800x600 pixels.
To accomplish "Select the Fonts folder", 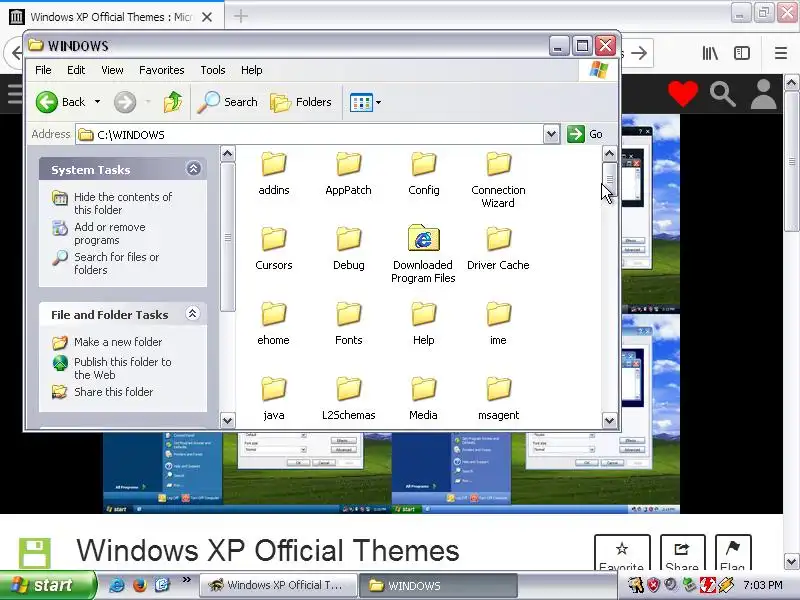I will [x=348, y=324].
